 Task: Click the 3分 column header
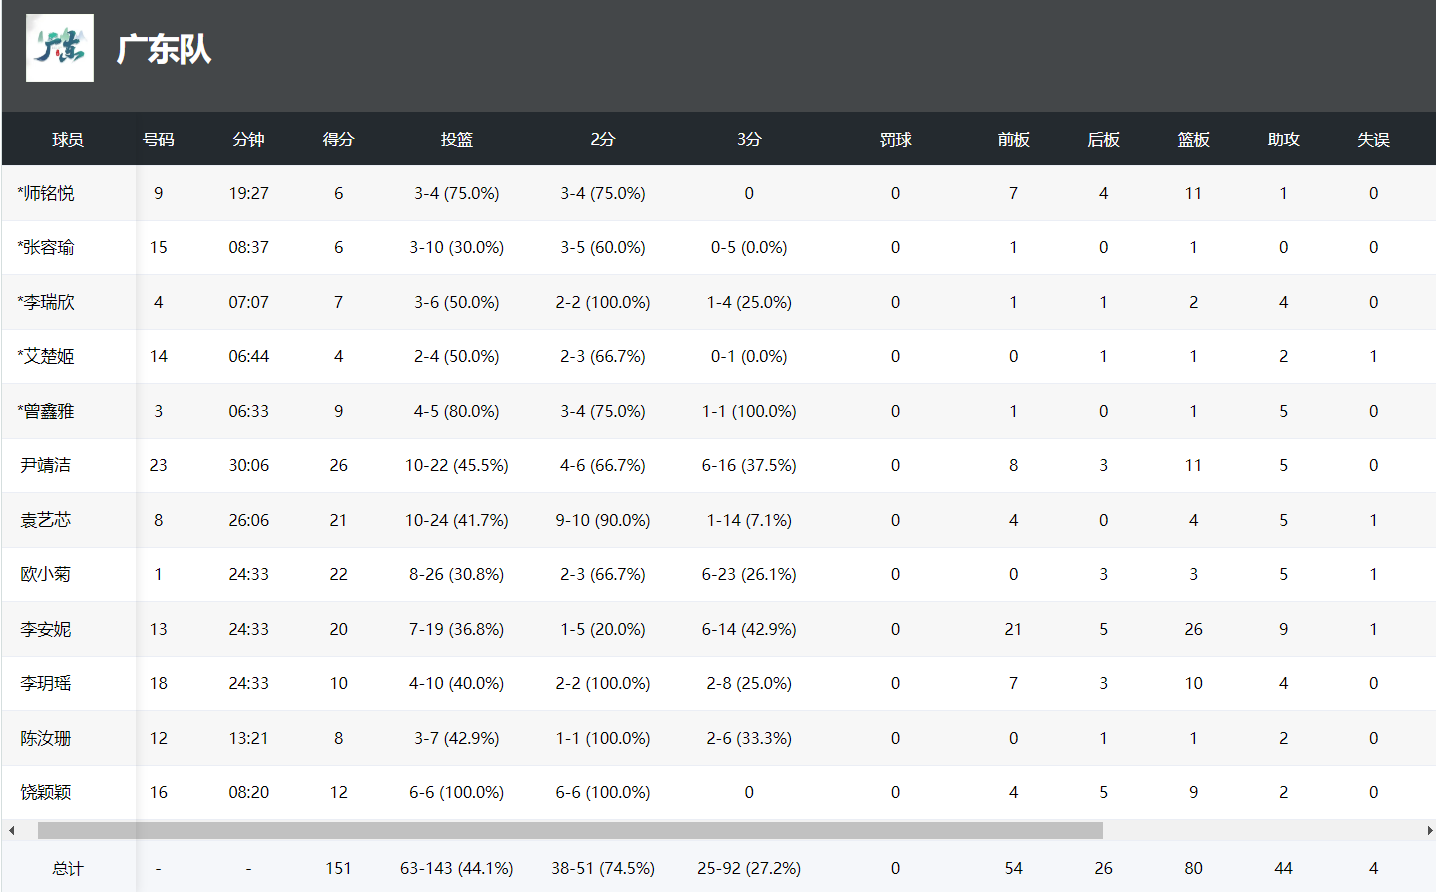pos(749,139)
